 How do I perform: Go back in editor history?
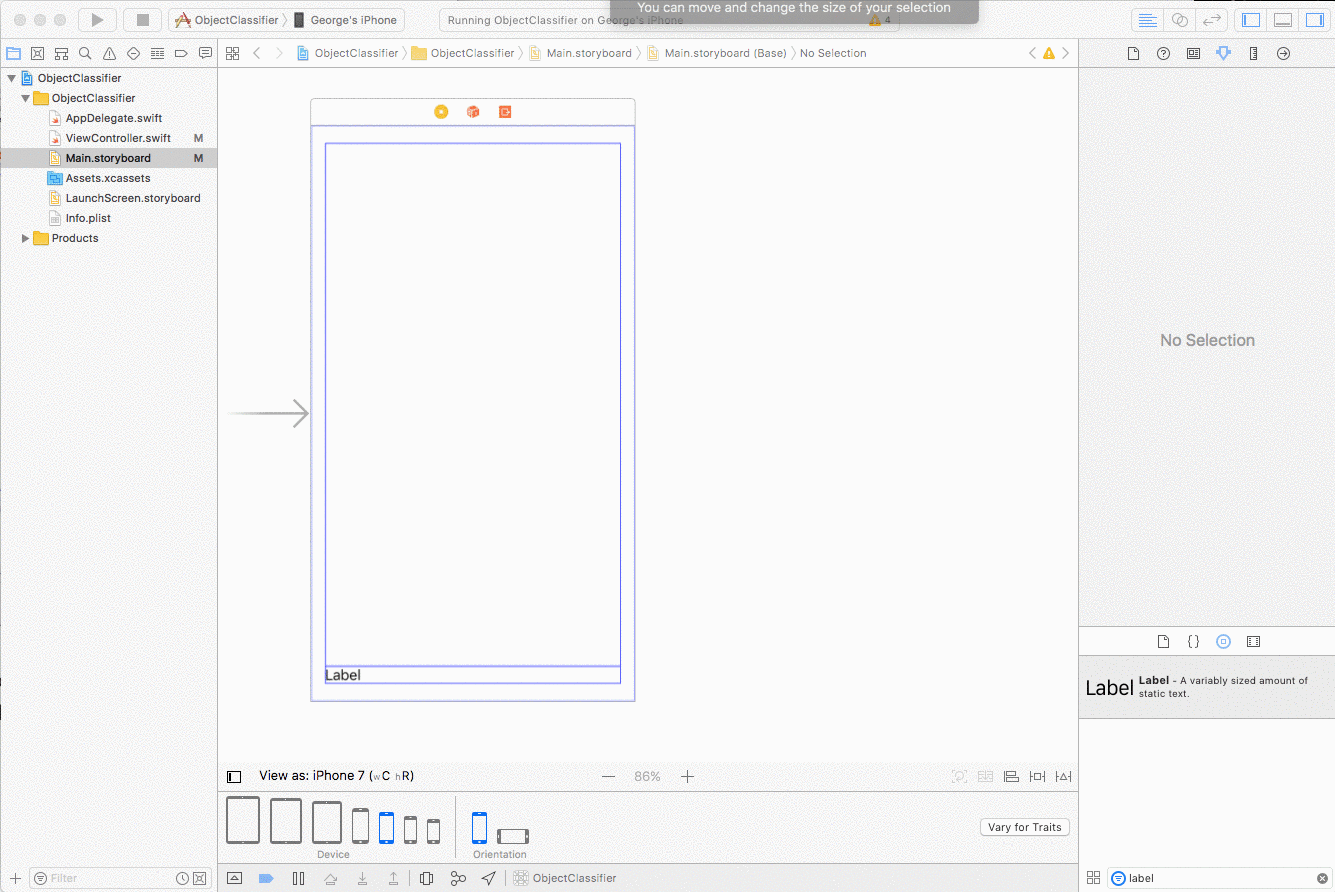(x=257, y=53)
